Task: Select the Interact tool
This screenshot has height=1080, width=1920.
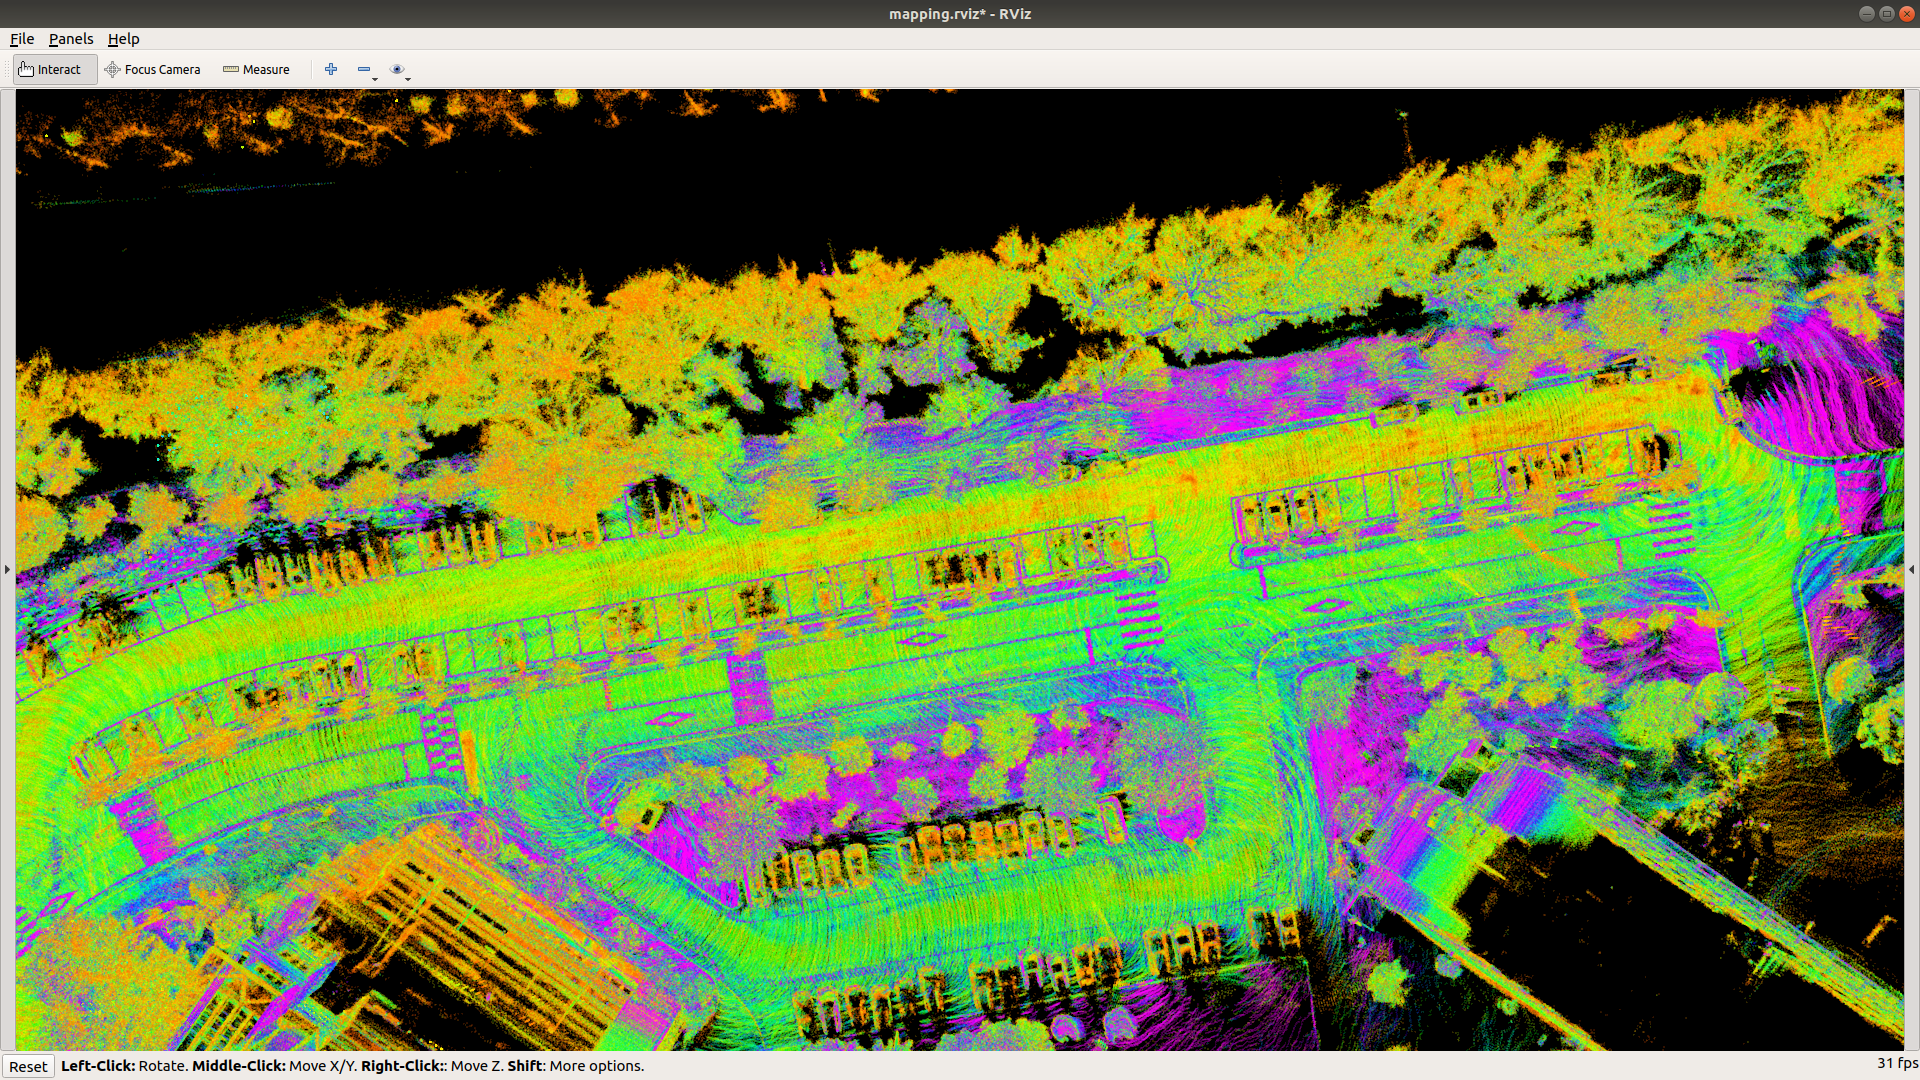Action: pos(54,69)
